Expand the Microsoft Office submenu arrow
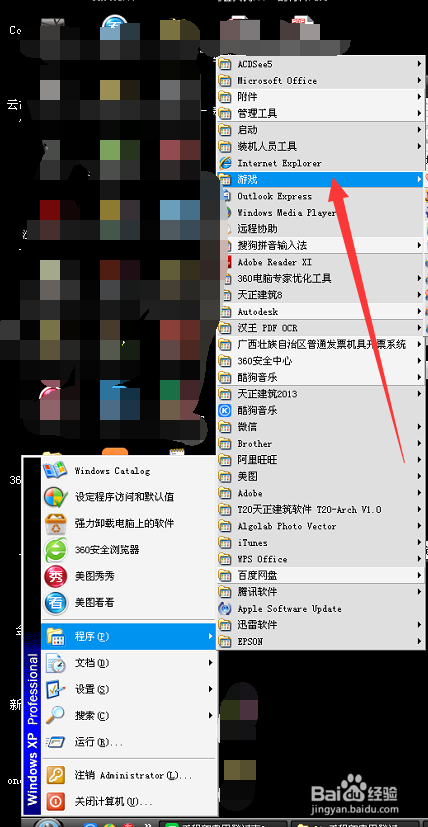 coord(419,81)
